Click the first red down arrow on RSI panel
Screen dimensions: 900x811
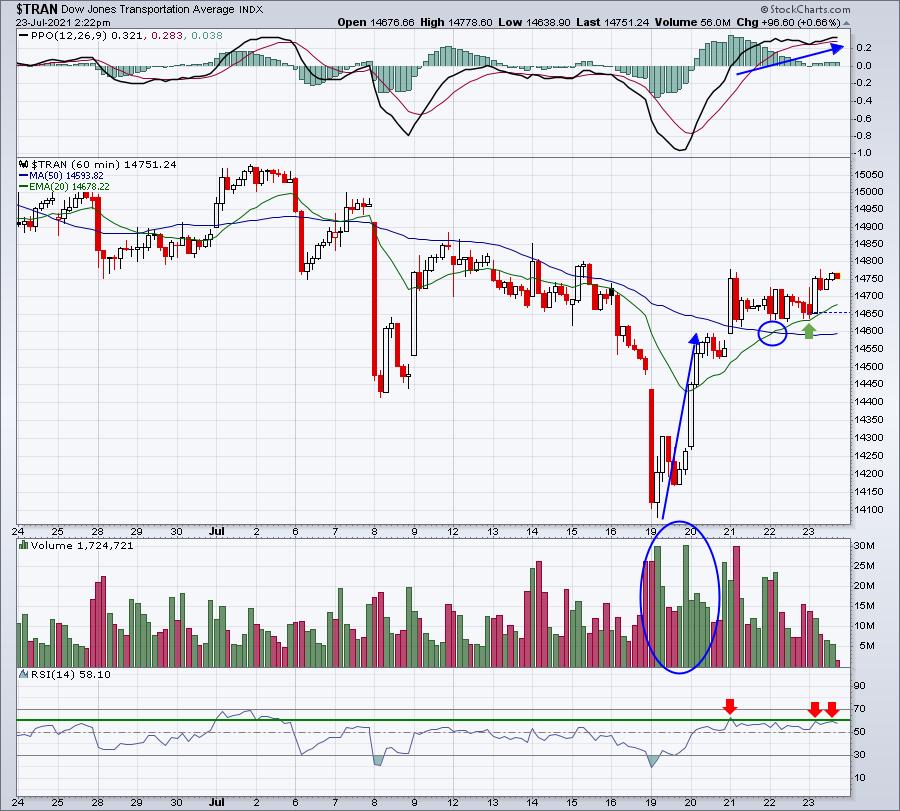click(x=730, y=707)
